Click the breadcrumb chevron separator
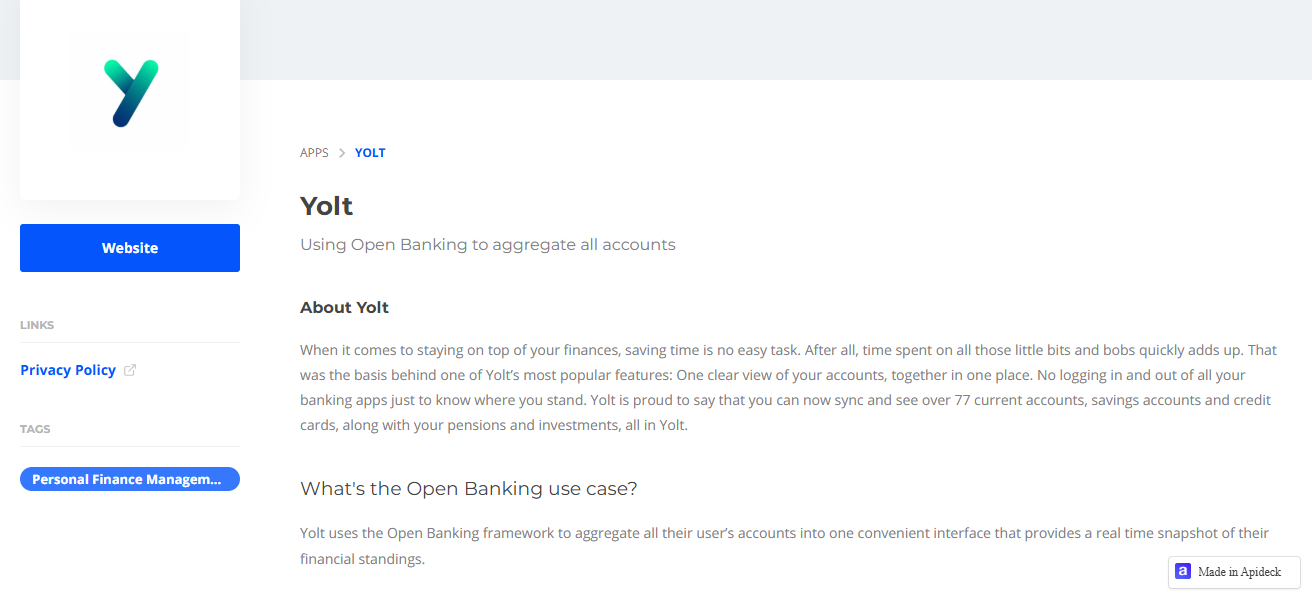This screenshot has height=600, width=1312. click(x=342, y=153)
